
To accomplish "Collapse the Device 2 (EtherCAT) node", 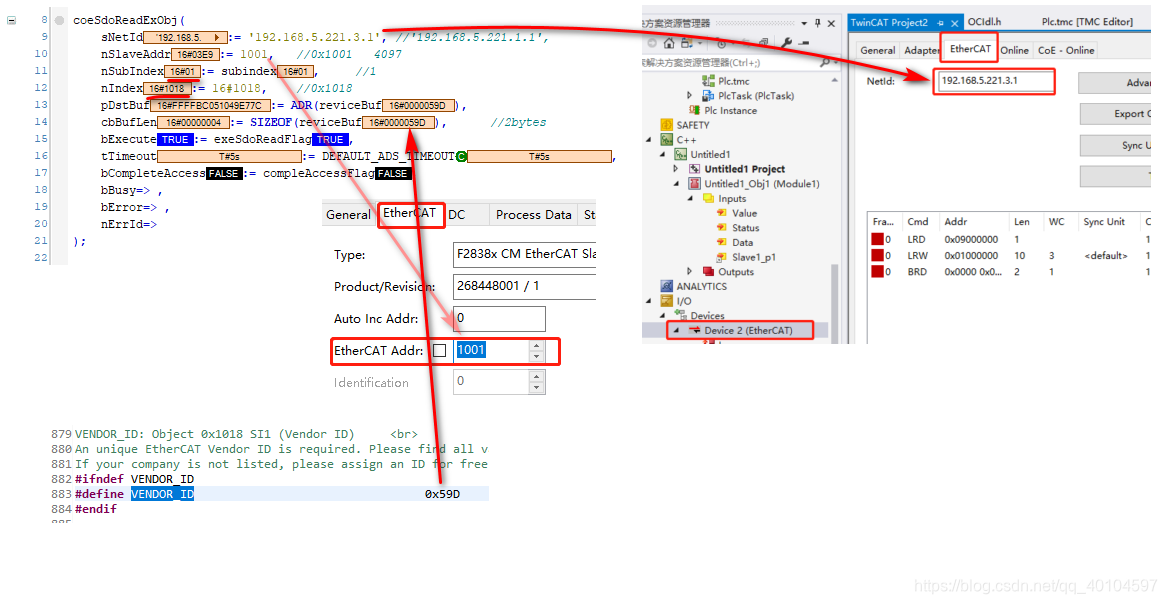I will [x=676, y=330].
